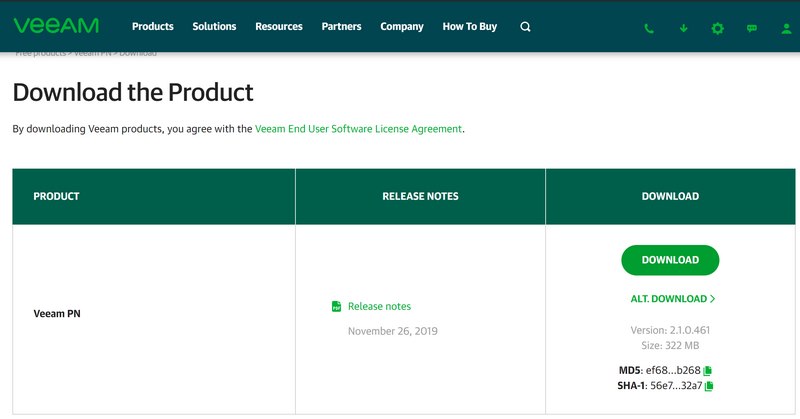The image size is (800, 419).
Task: Copy the SHA-1 checksum
Action: 710,386
